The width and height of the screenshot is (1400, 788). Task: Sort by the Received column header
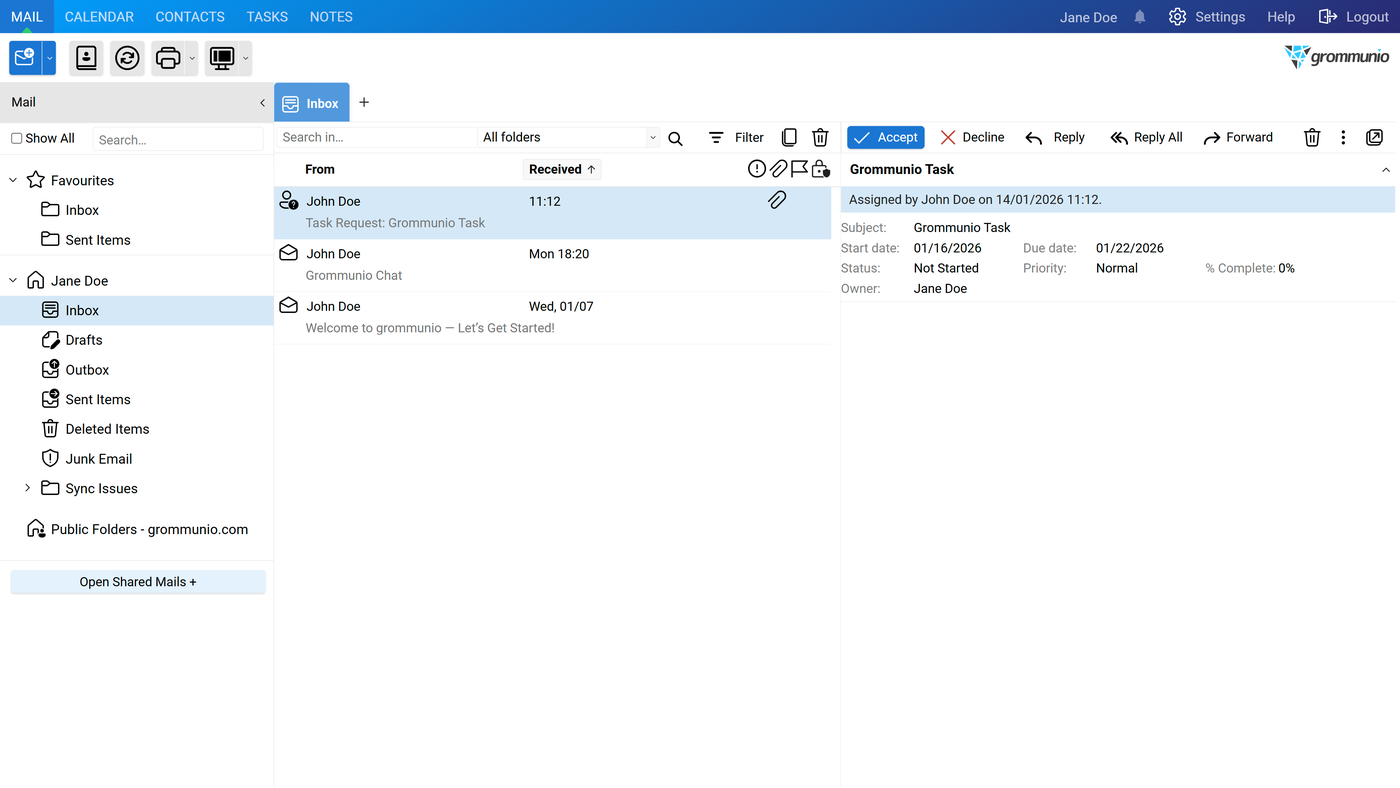[x=562, y=170]
